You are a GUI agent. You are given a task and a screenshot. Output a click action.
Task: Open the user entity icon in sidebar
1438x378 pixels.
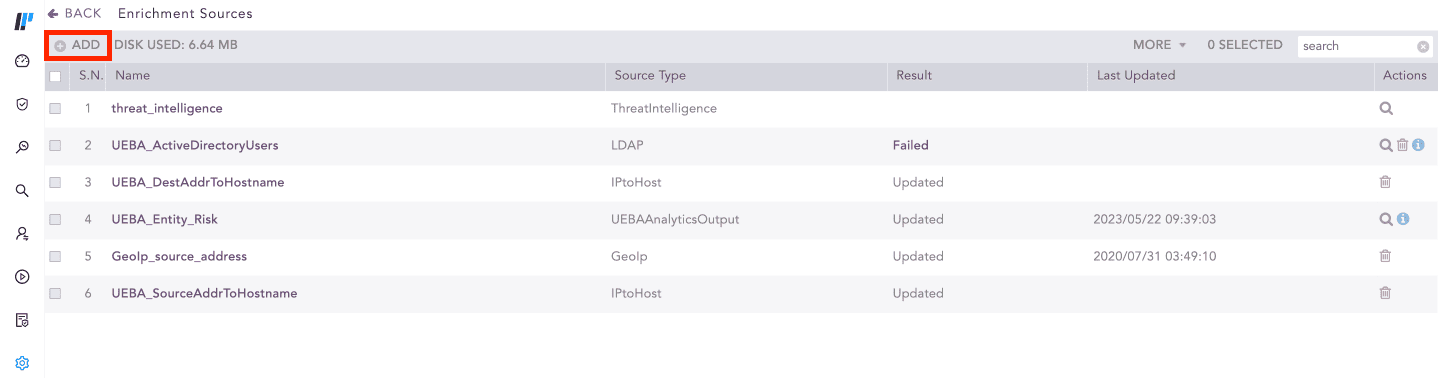pos(22,233)
